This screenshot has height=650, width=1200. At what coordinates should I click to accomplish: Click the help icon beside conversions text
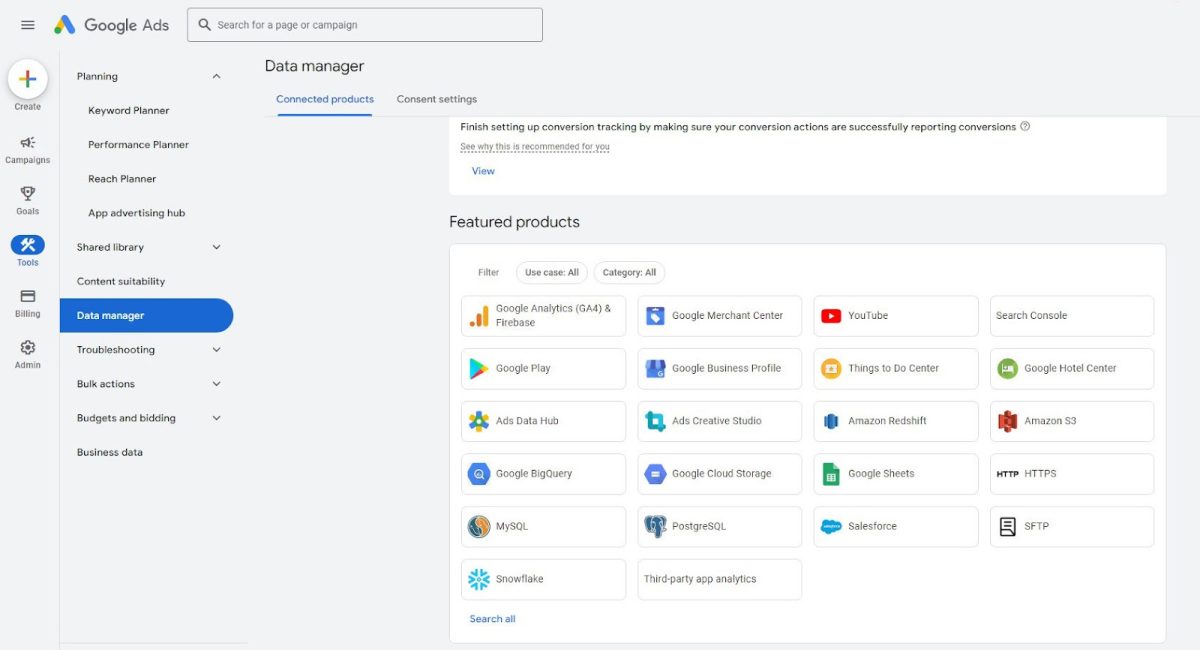click(1025, 127)
